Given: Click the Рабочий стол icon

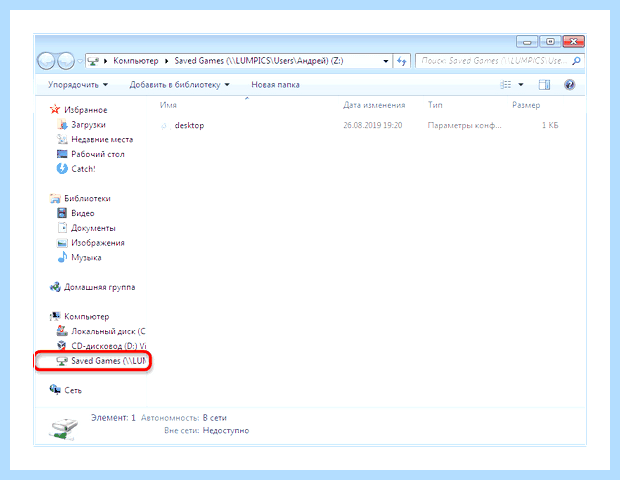Looking at the screenshot, I should coord(62,154).
